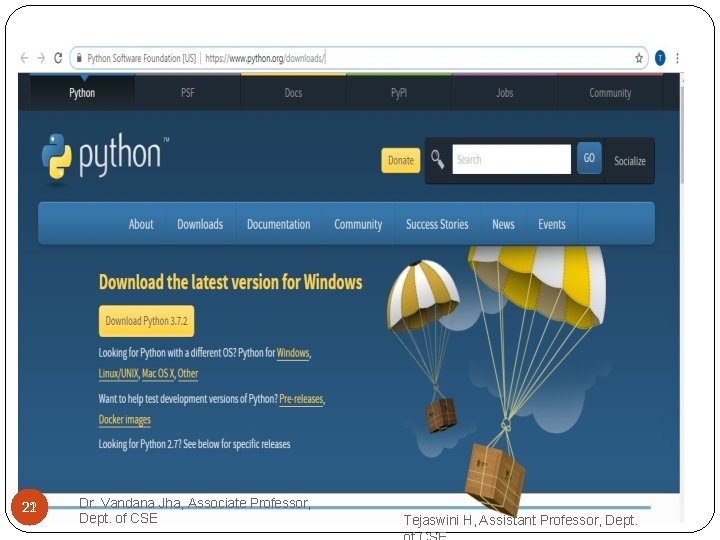Open Documentation in the main navigation
The image size is (720, 540).
(279, 224)
